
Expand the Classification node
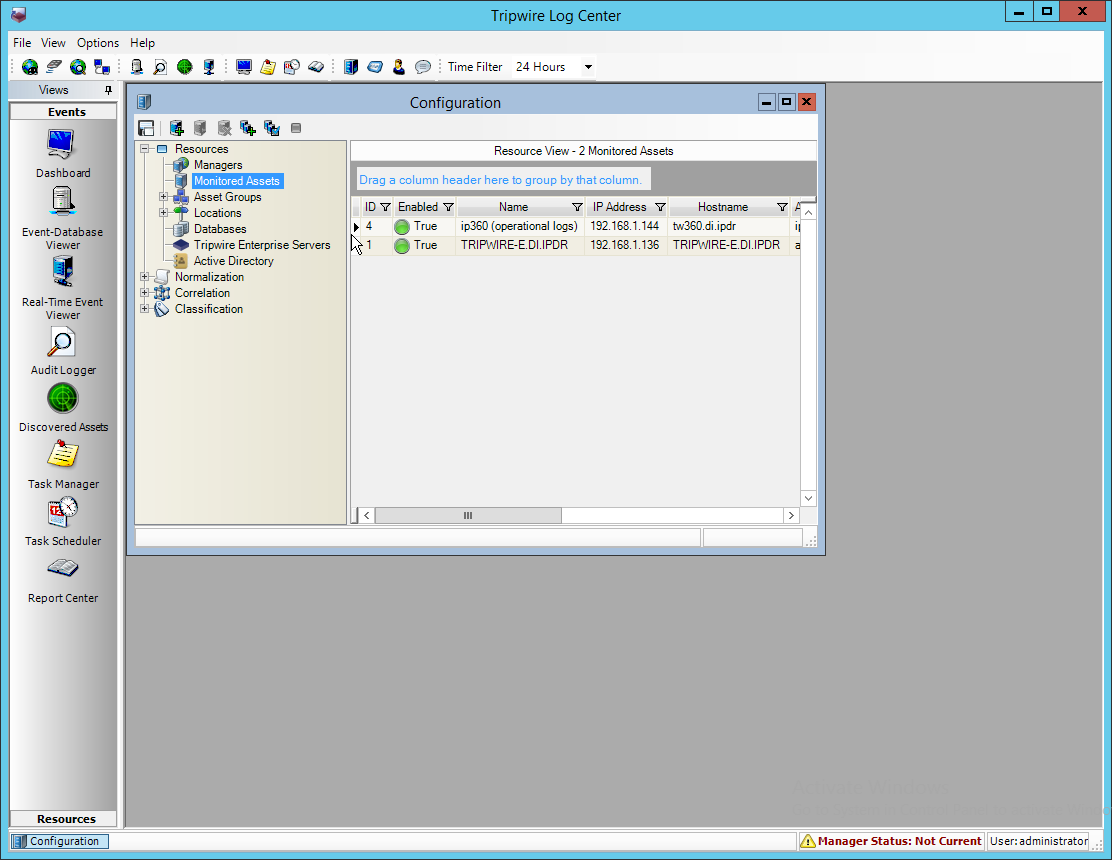pos(145,309)
